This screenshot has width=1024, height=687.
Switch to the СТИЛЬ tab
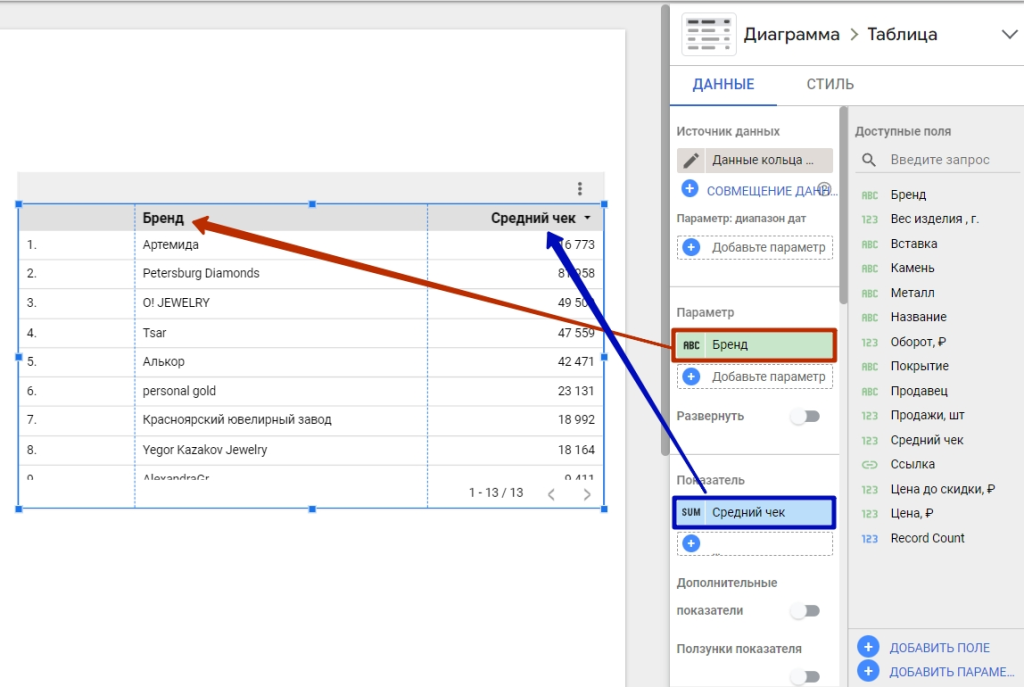pos(830,84)
